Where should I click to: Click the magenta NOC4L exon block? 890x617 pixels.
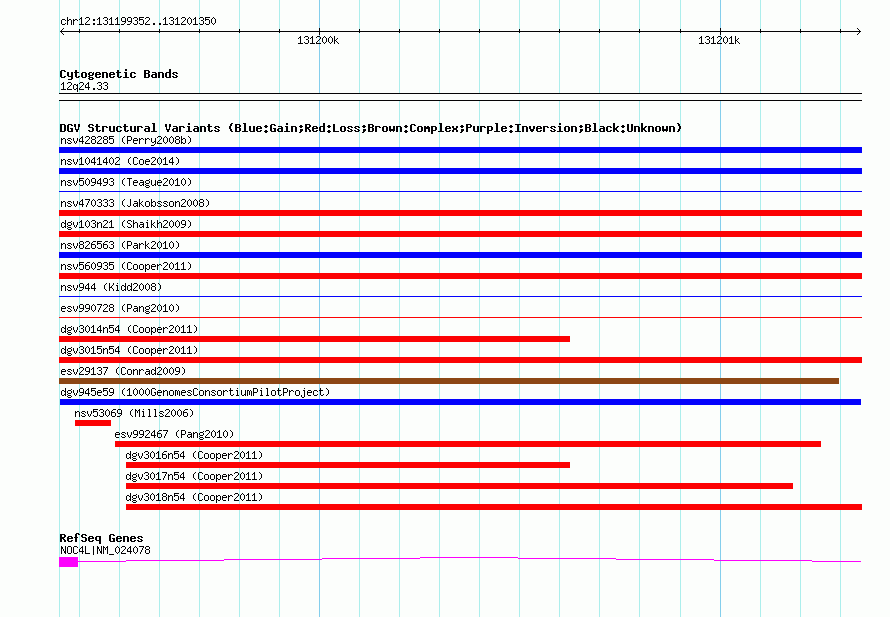point(68,562)
